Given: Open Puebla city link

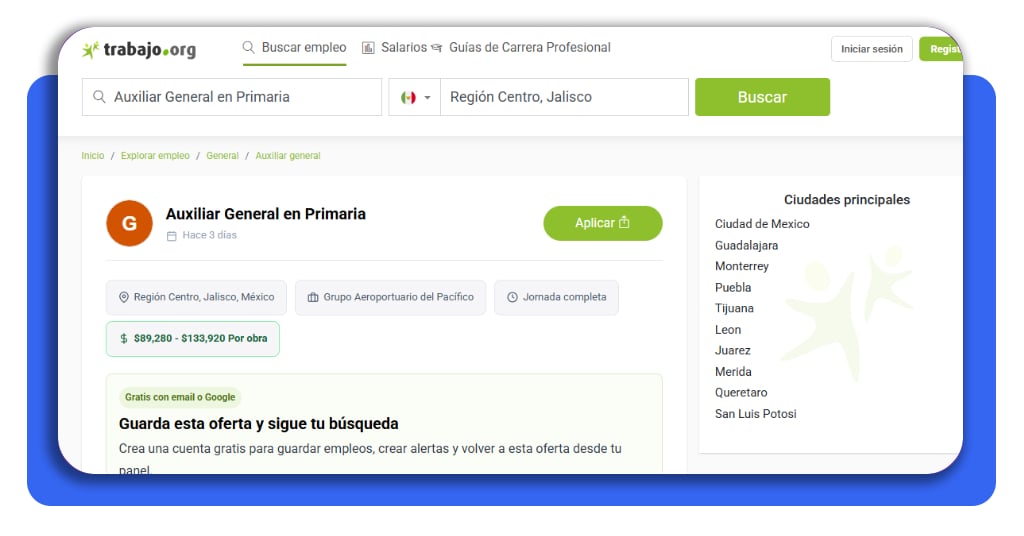Looking at the screenshot, I should tap(733, 287).
